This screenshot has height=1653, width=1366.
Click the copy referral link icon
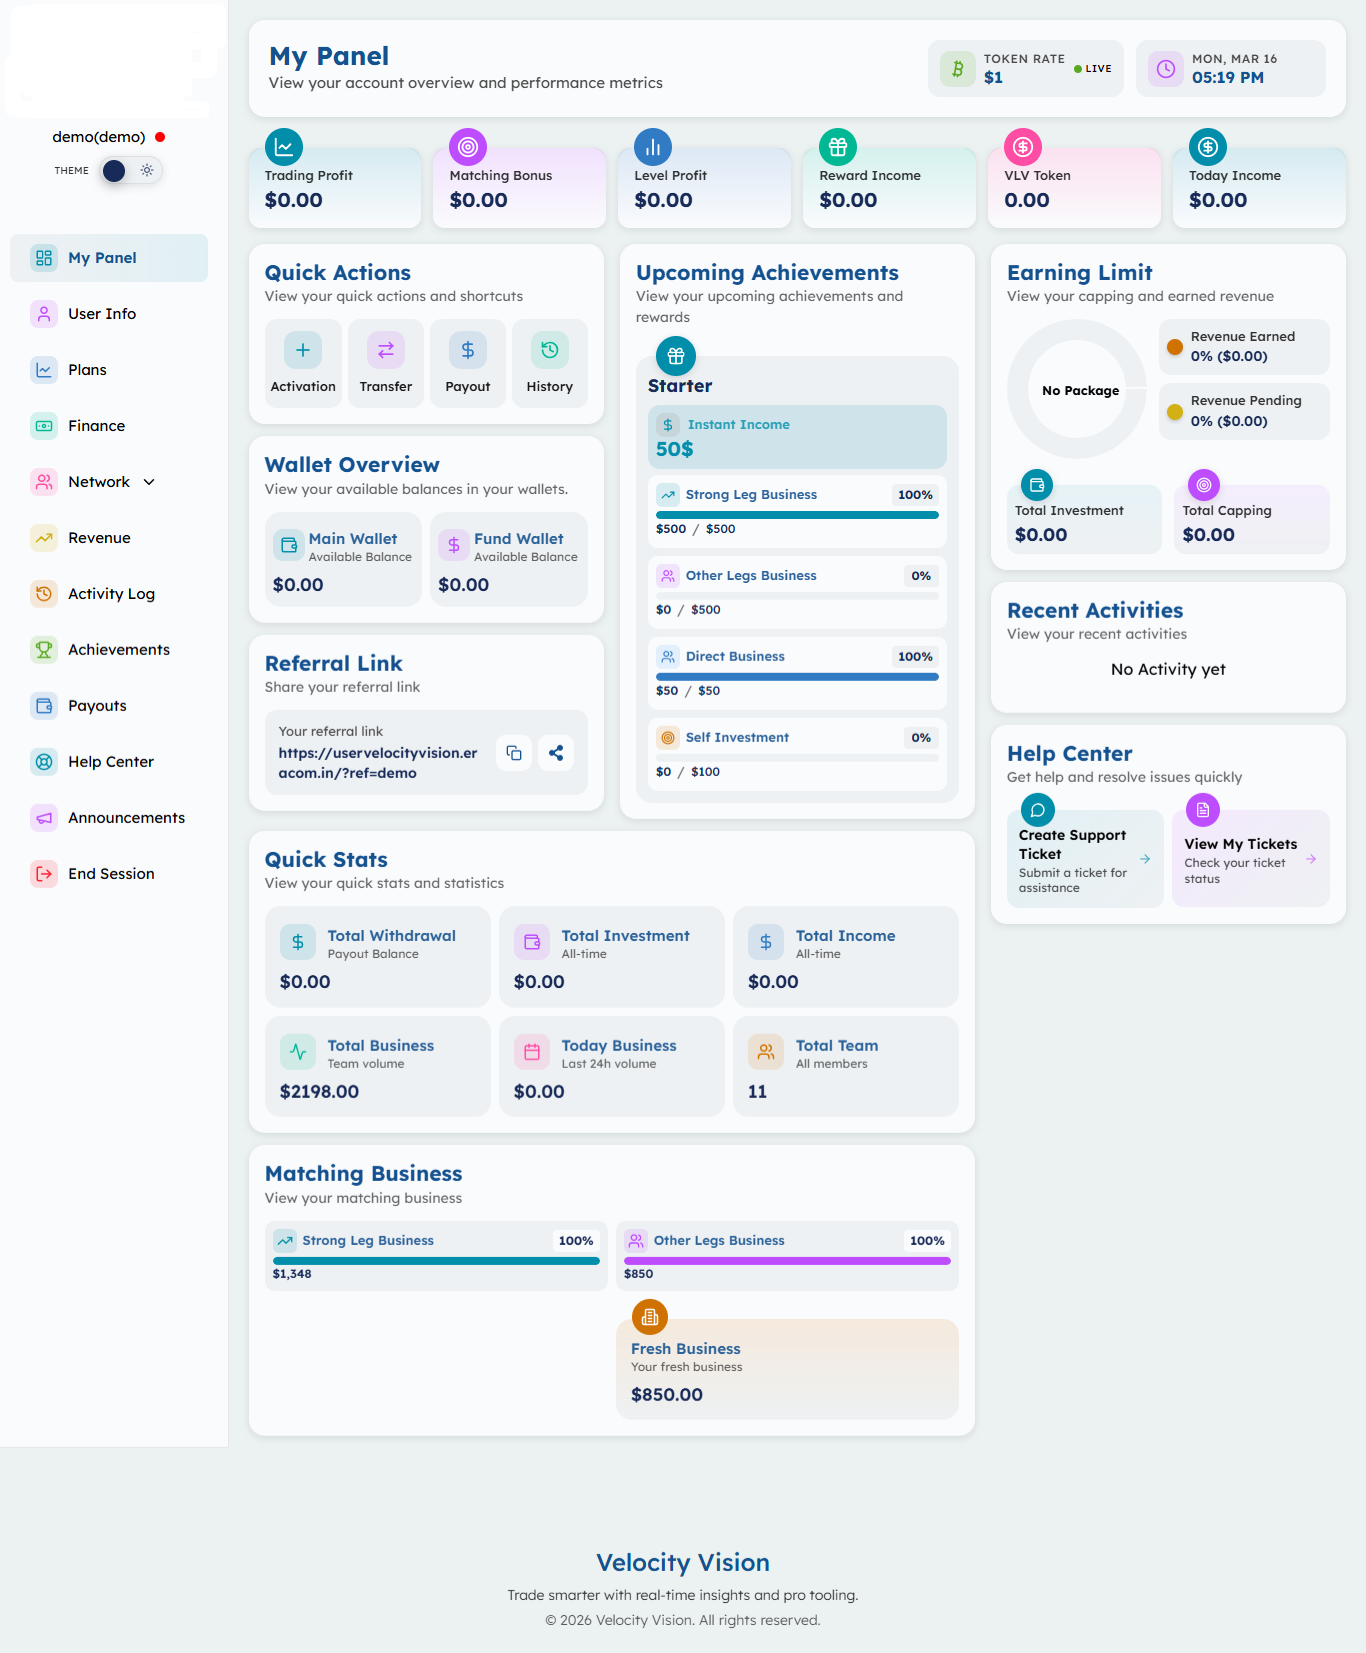click(514, 753)
